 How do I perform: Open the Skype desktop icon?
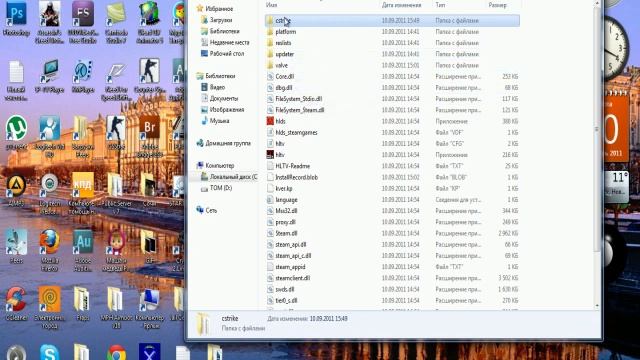(x=49, y=353)
